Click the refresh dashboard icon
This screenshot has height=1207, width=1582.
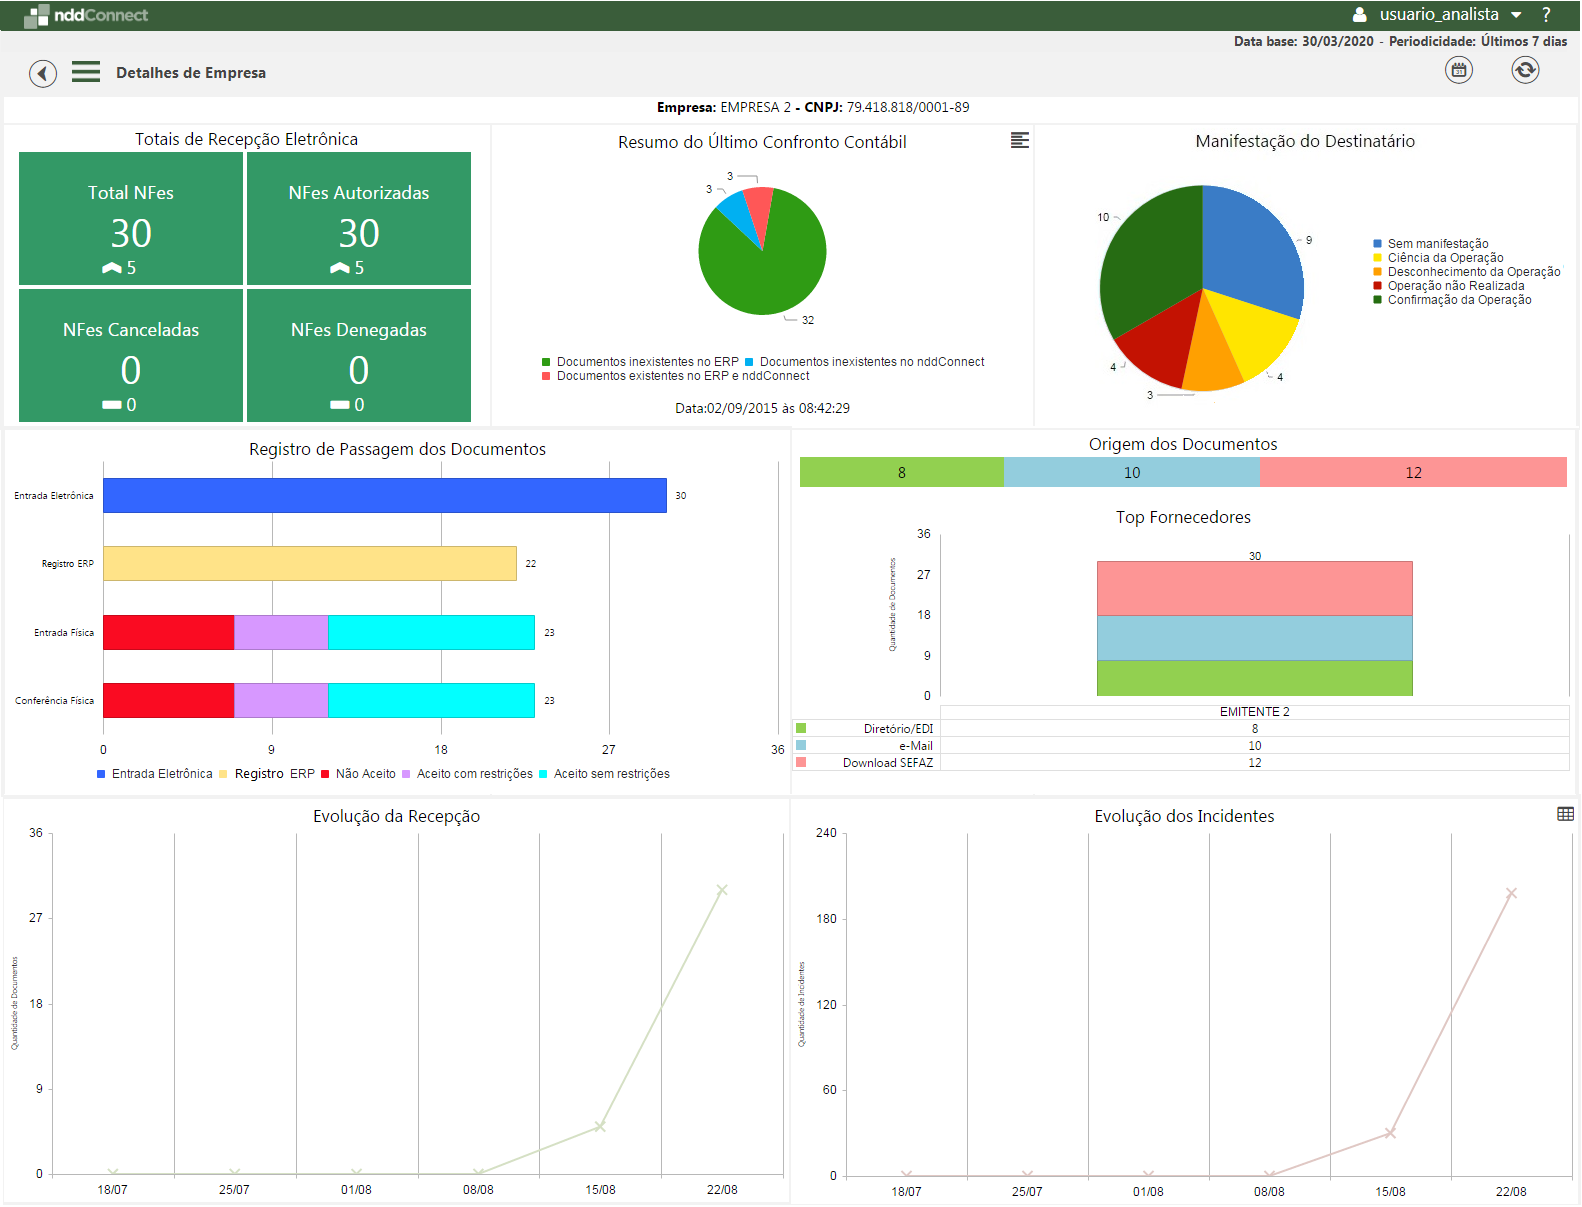pos(1525,70)
